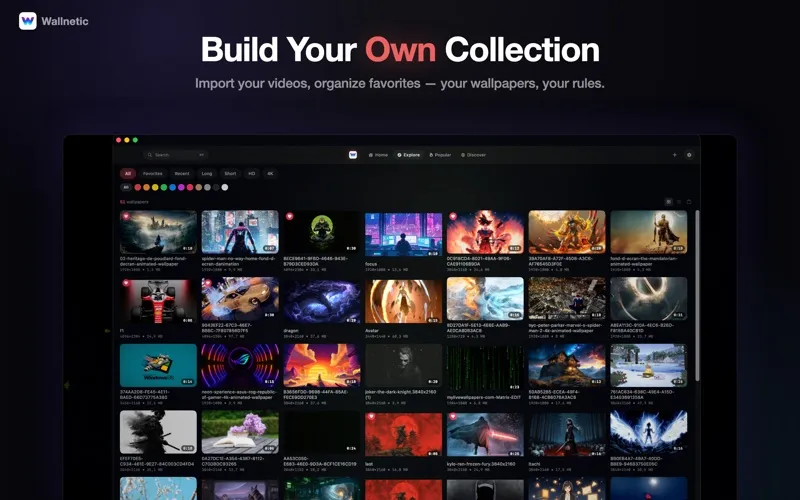Open the black hole wallpaper thumbnail
Screen dimensions: 800x500
648,299
